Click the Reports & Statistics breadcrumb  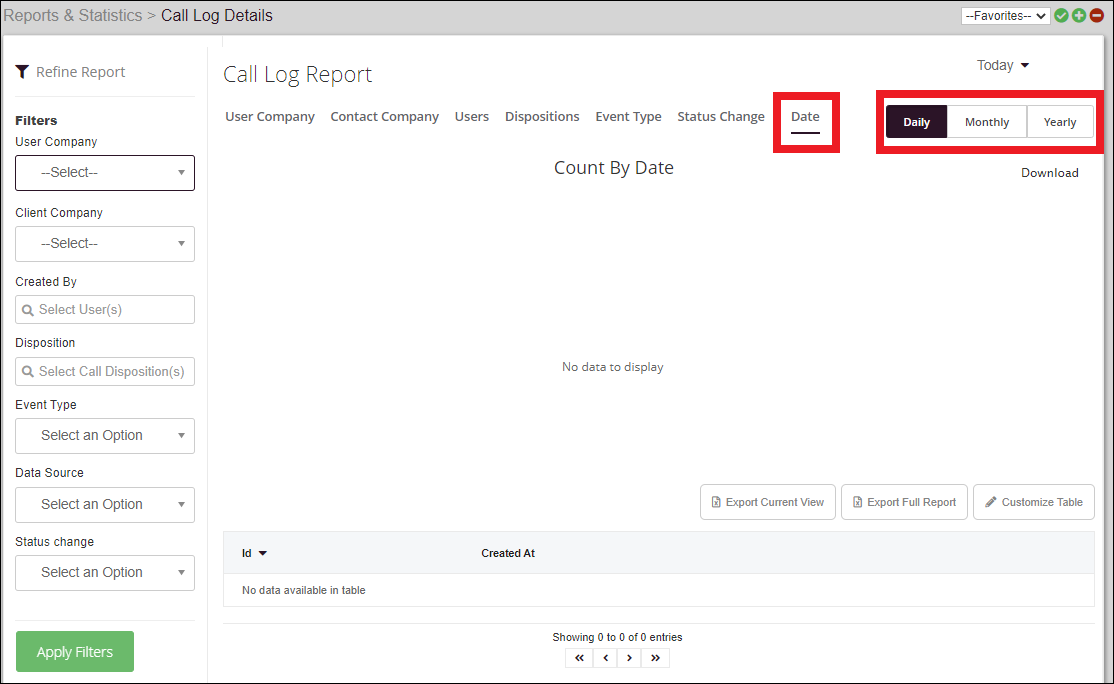click(73, 16)
